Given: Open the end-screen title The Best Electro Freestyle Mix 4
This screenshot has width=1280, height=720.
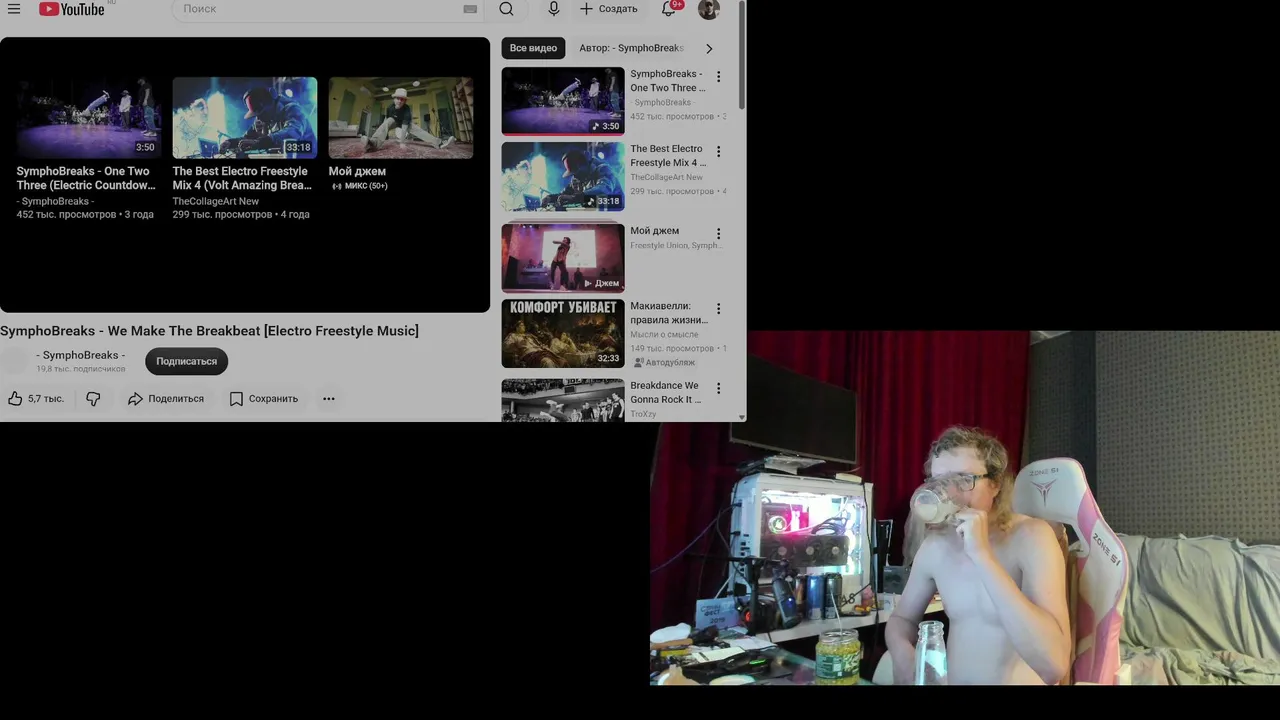Looking at the screenshot, I should (x=242, y=178).
